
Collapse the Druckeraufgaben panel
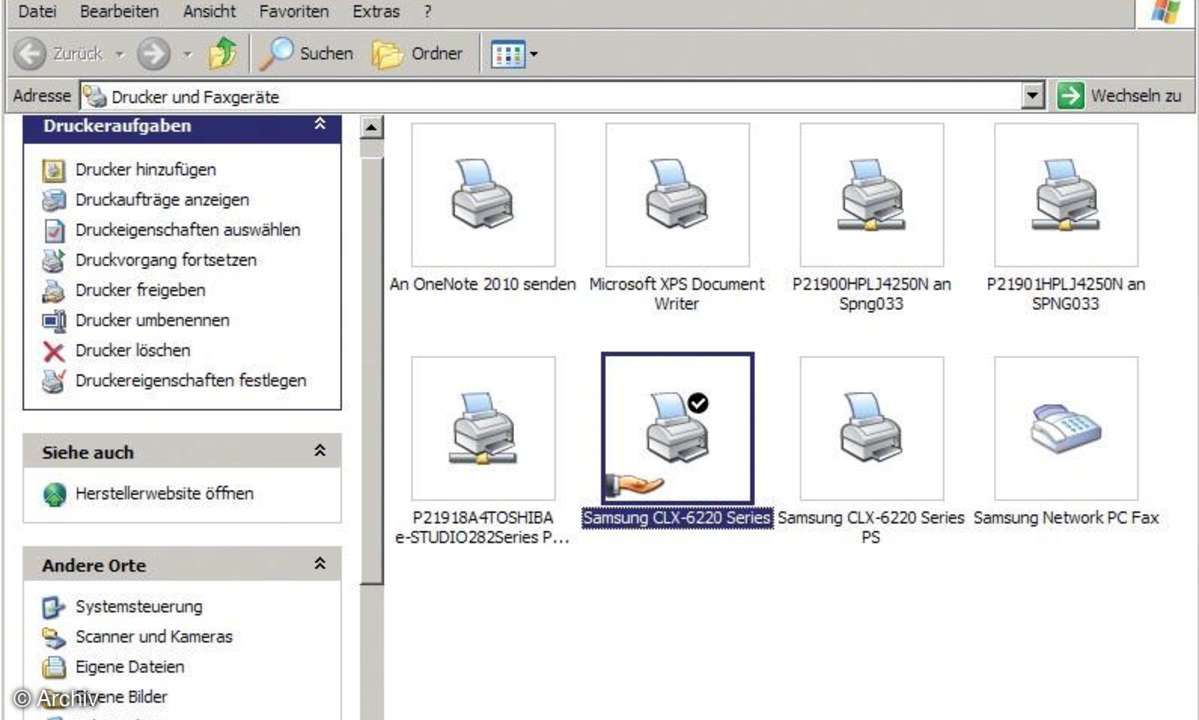(x=320, y=124)
